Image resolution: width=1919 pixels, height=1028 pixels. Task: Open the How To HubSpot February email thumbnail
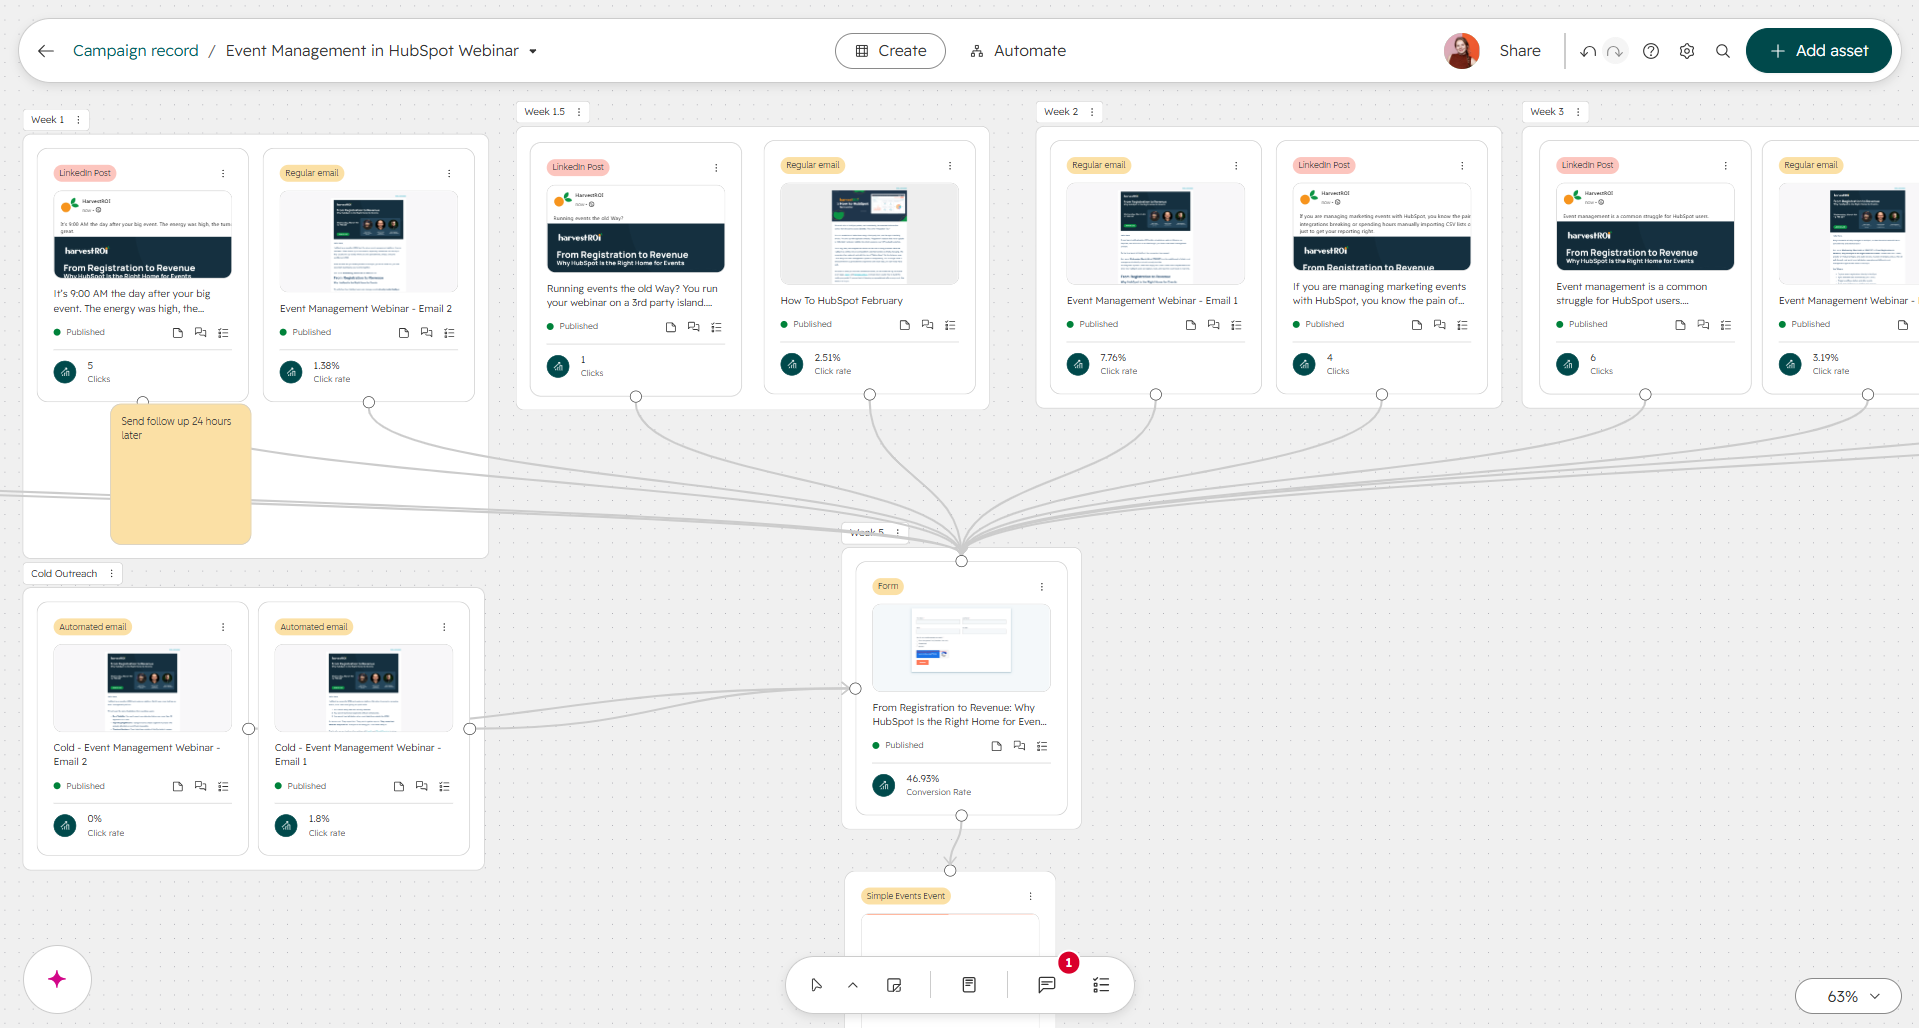pyautogui.click(x=869, y=234)
